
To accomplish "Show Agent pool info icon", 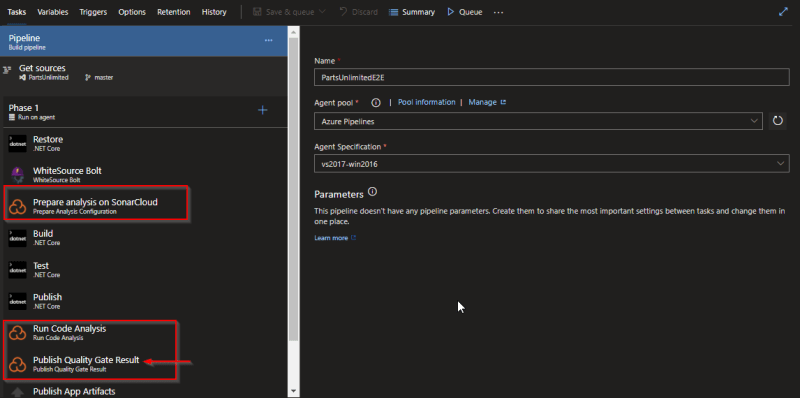I will click(x=376, y=103).
